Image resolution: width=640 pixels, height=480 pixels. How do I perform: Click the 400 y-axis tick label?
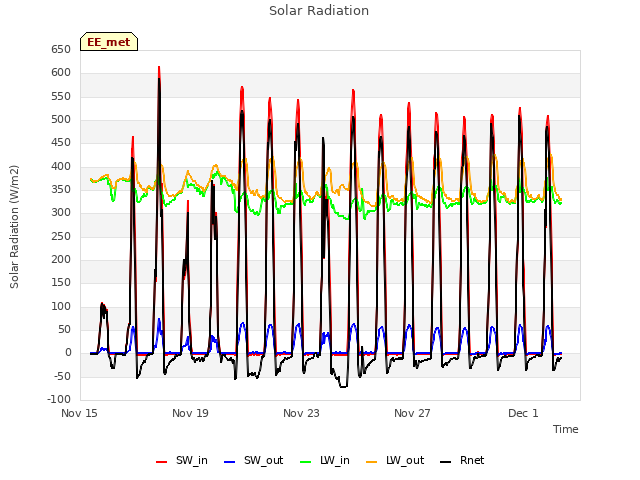click(61, 167)
